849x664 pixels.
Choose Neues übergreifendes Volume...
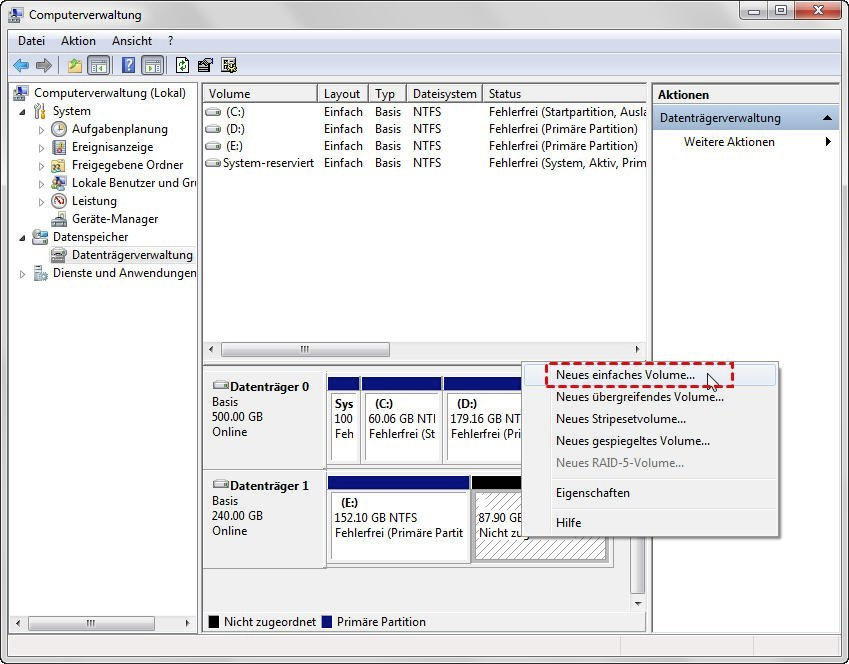[649, 397]
